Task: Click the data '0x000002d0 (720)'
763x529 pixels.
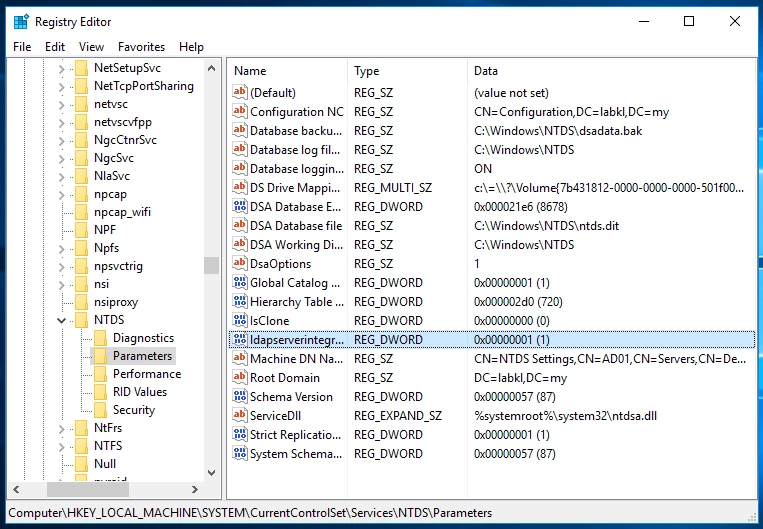Action: (518, 302)
